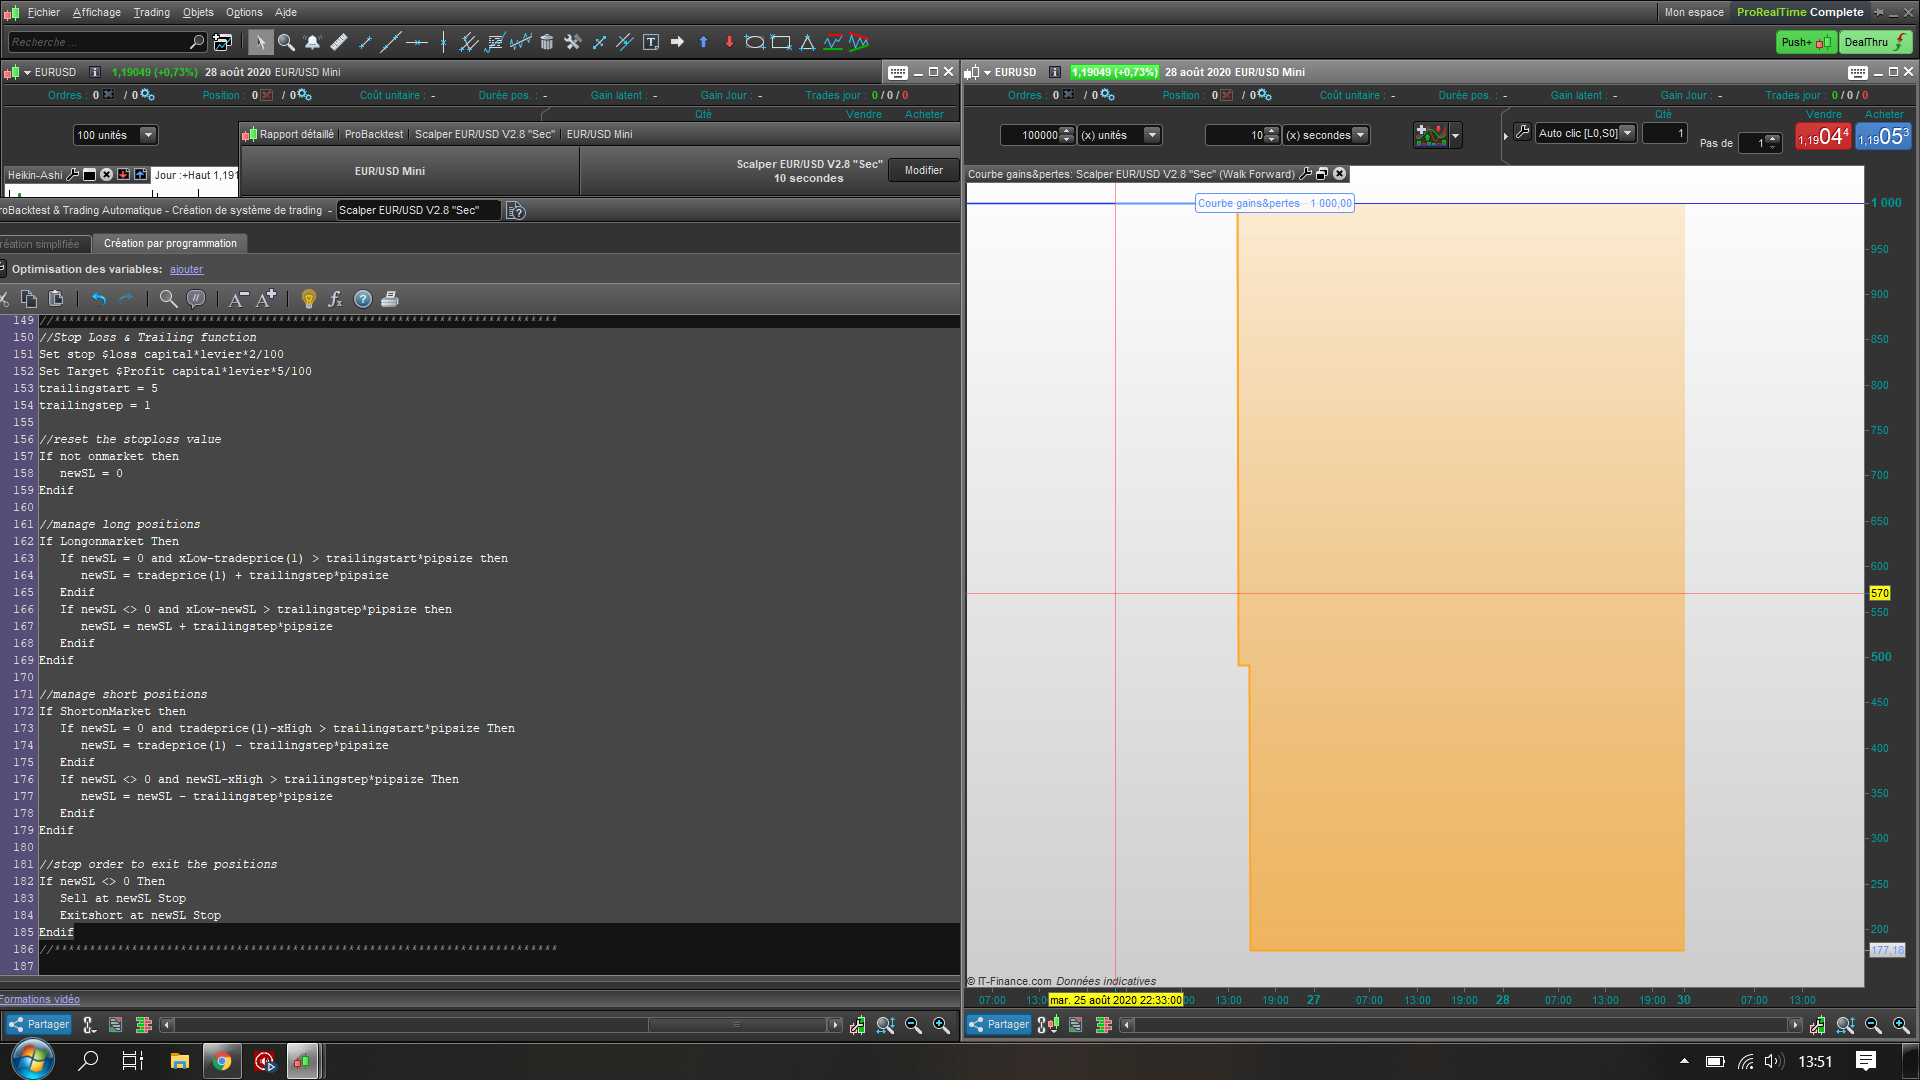Open the 100 unités dropdown
Screen dimensions: 1920x1080
point(148,135)
